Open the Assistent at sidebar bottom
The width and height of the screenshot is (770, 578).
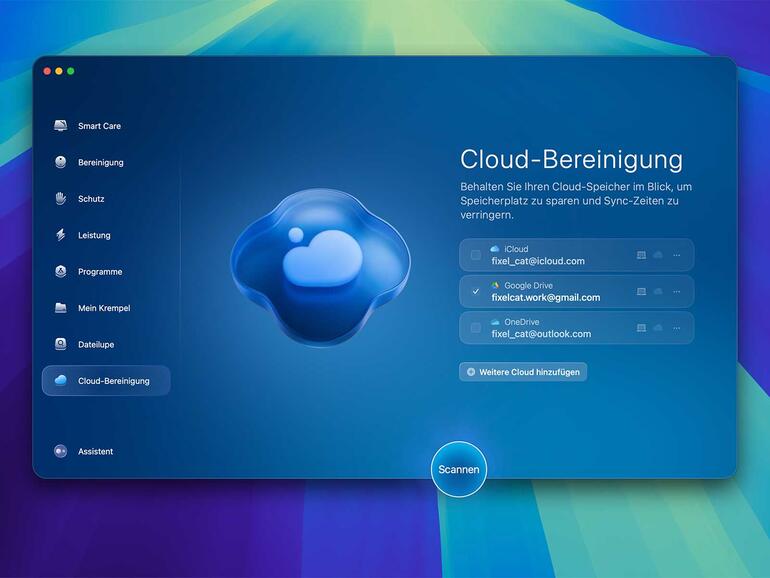(x=83, y=451)
